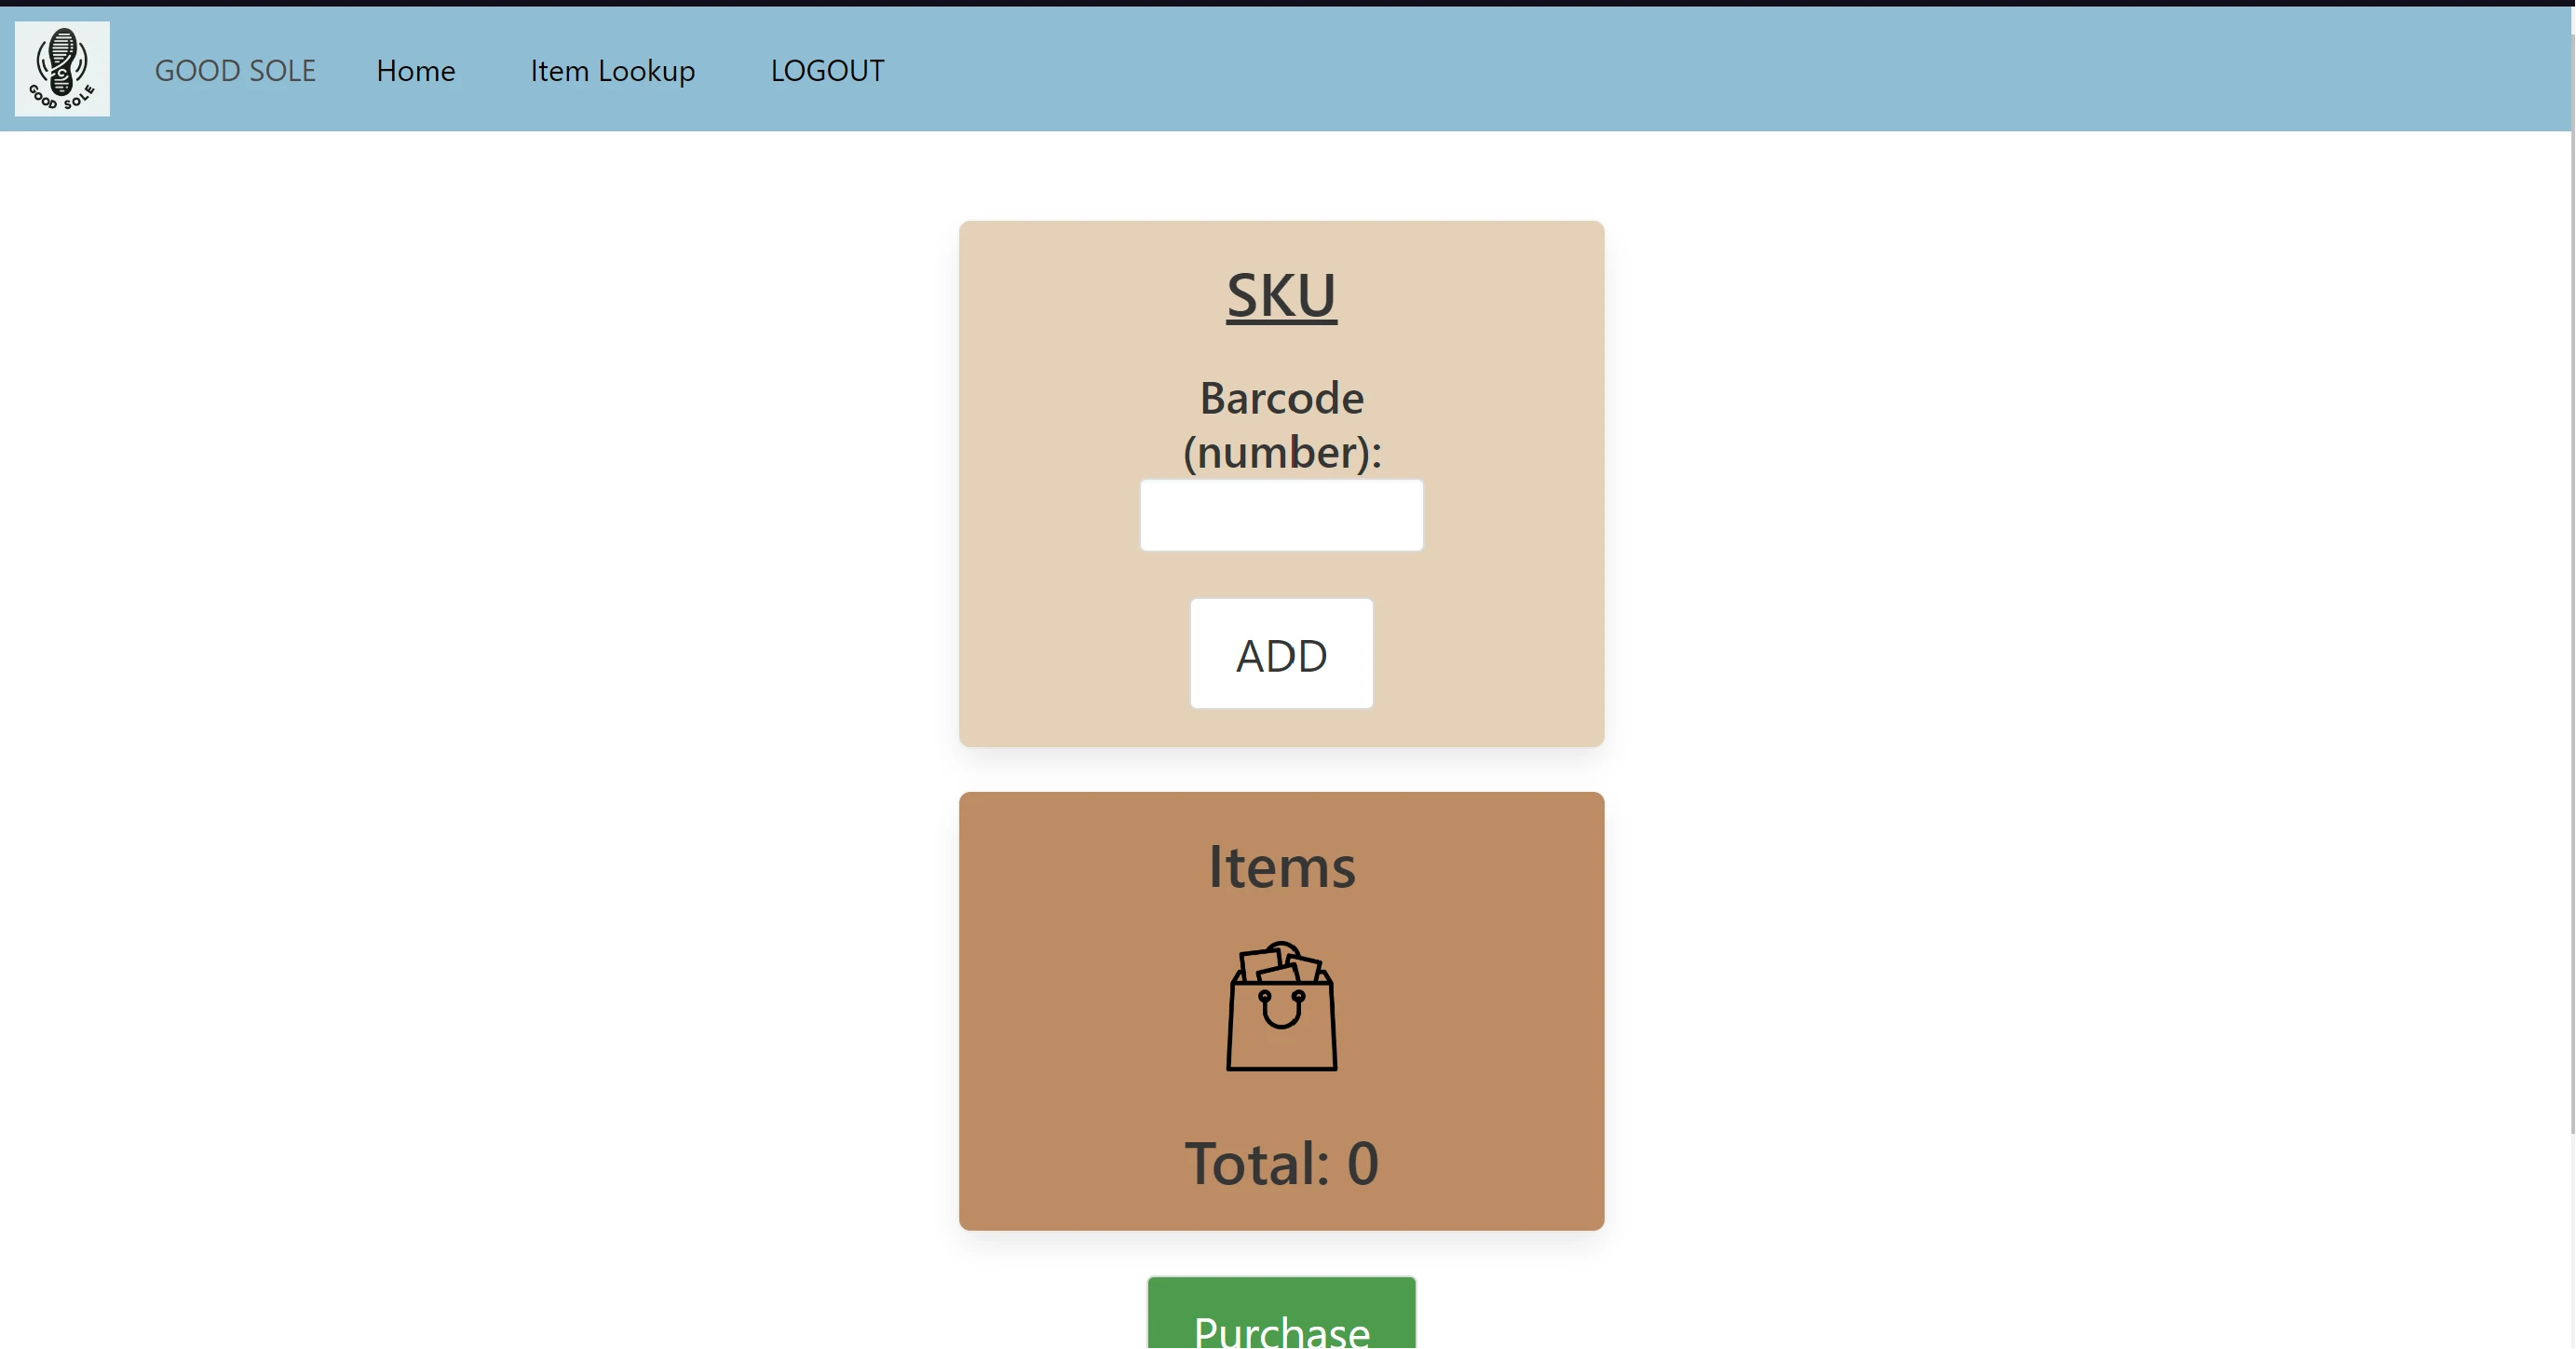Image resolution: width=2576 pixels, height=1349 pixels.
Task: Click an empty area of the blue navbar
Action: (x=1700, y=70)
